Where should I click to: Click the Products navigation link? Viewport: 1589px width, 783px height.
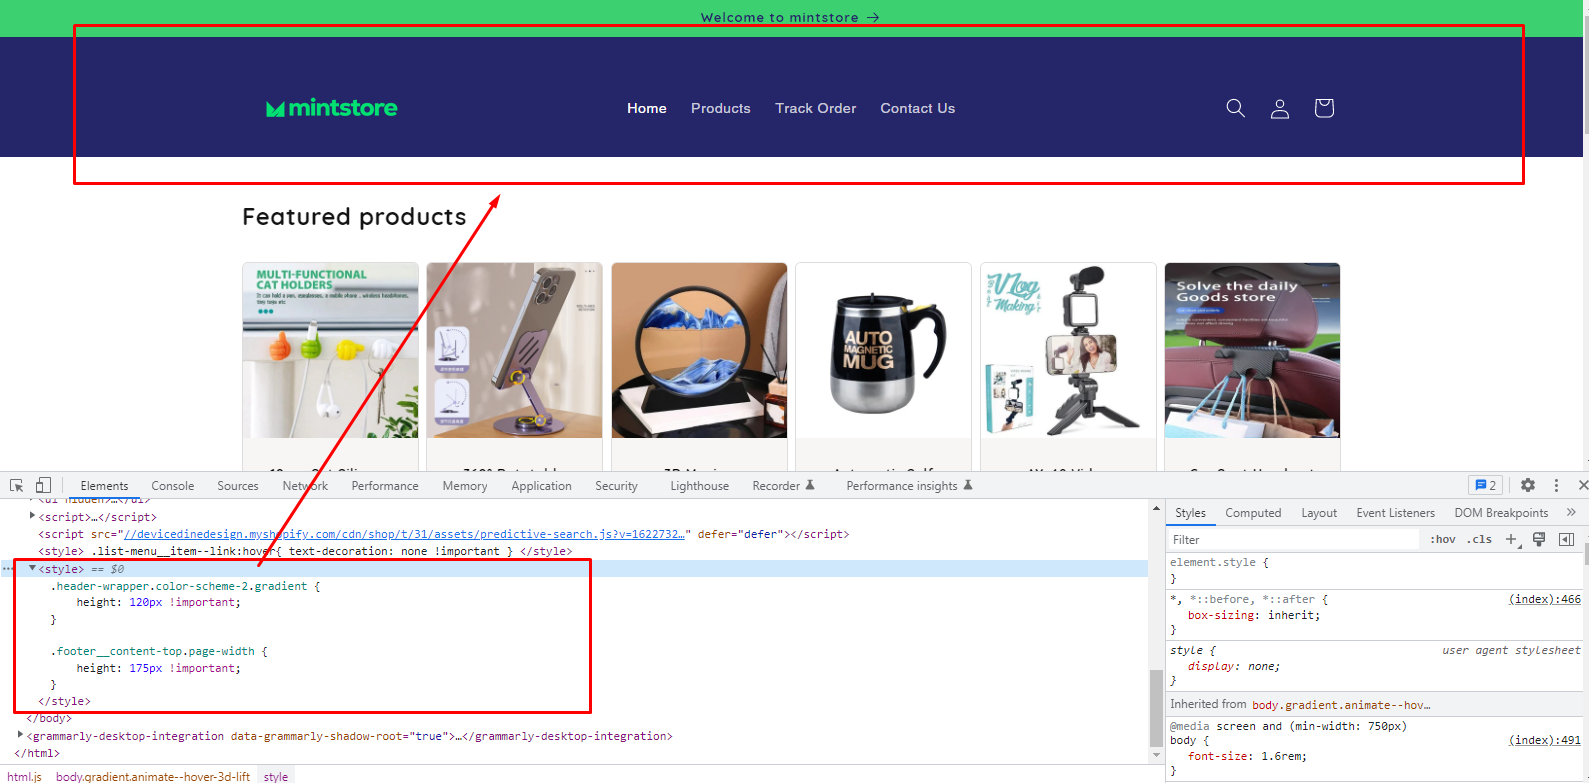click(x=721, y=108)
